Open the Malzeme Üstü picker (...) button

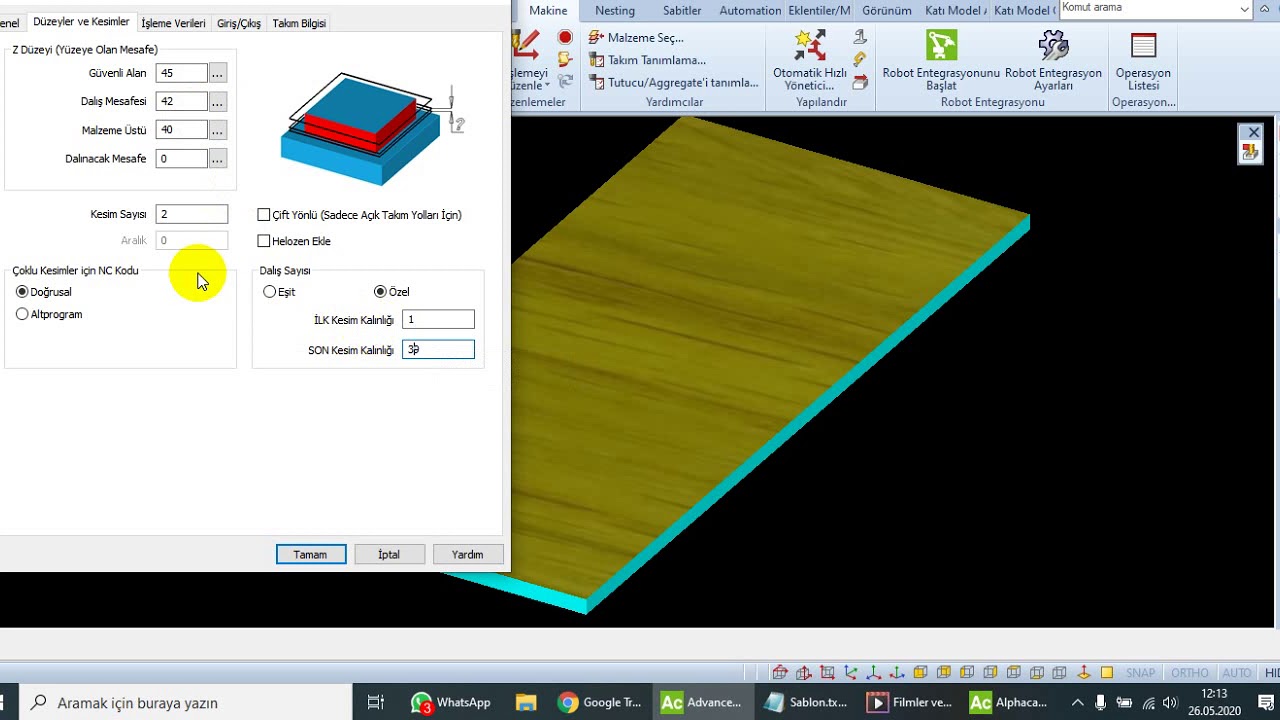pyautogui.click(x=217, y=130)
